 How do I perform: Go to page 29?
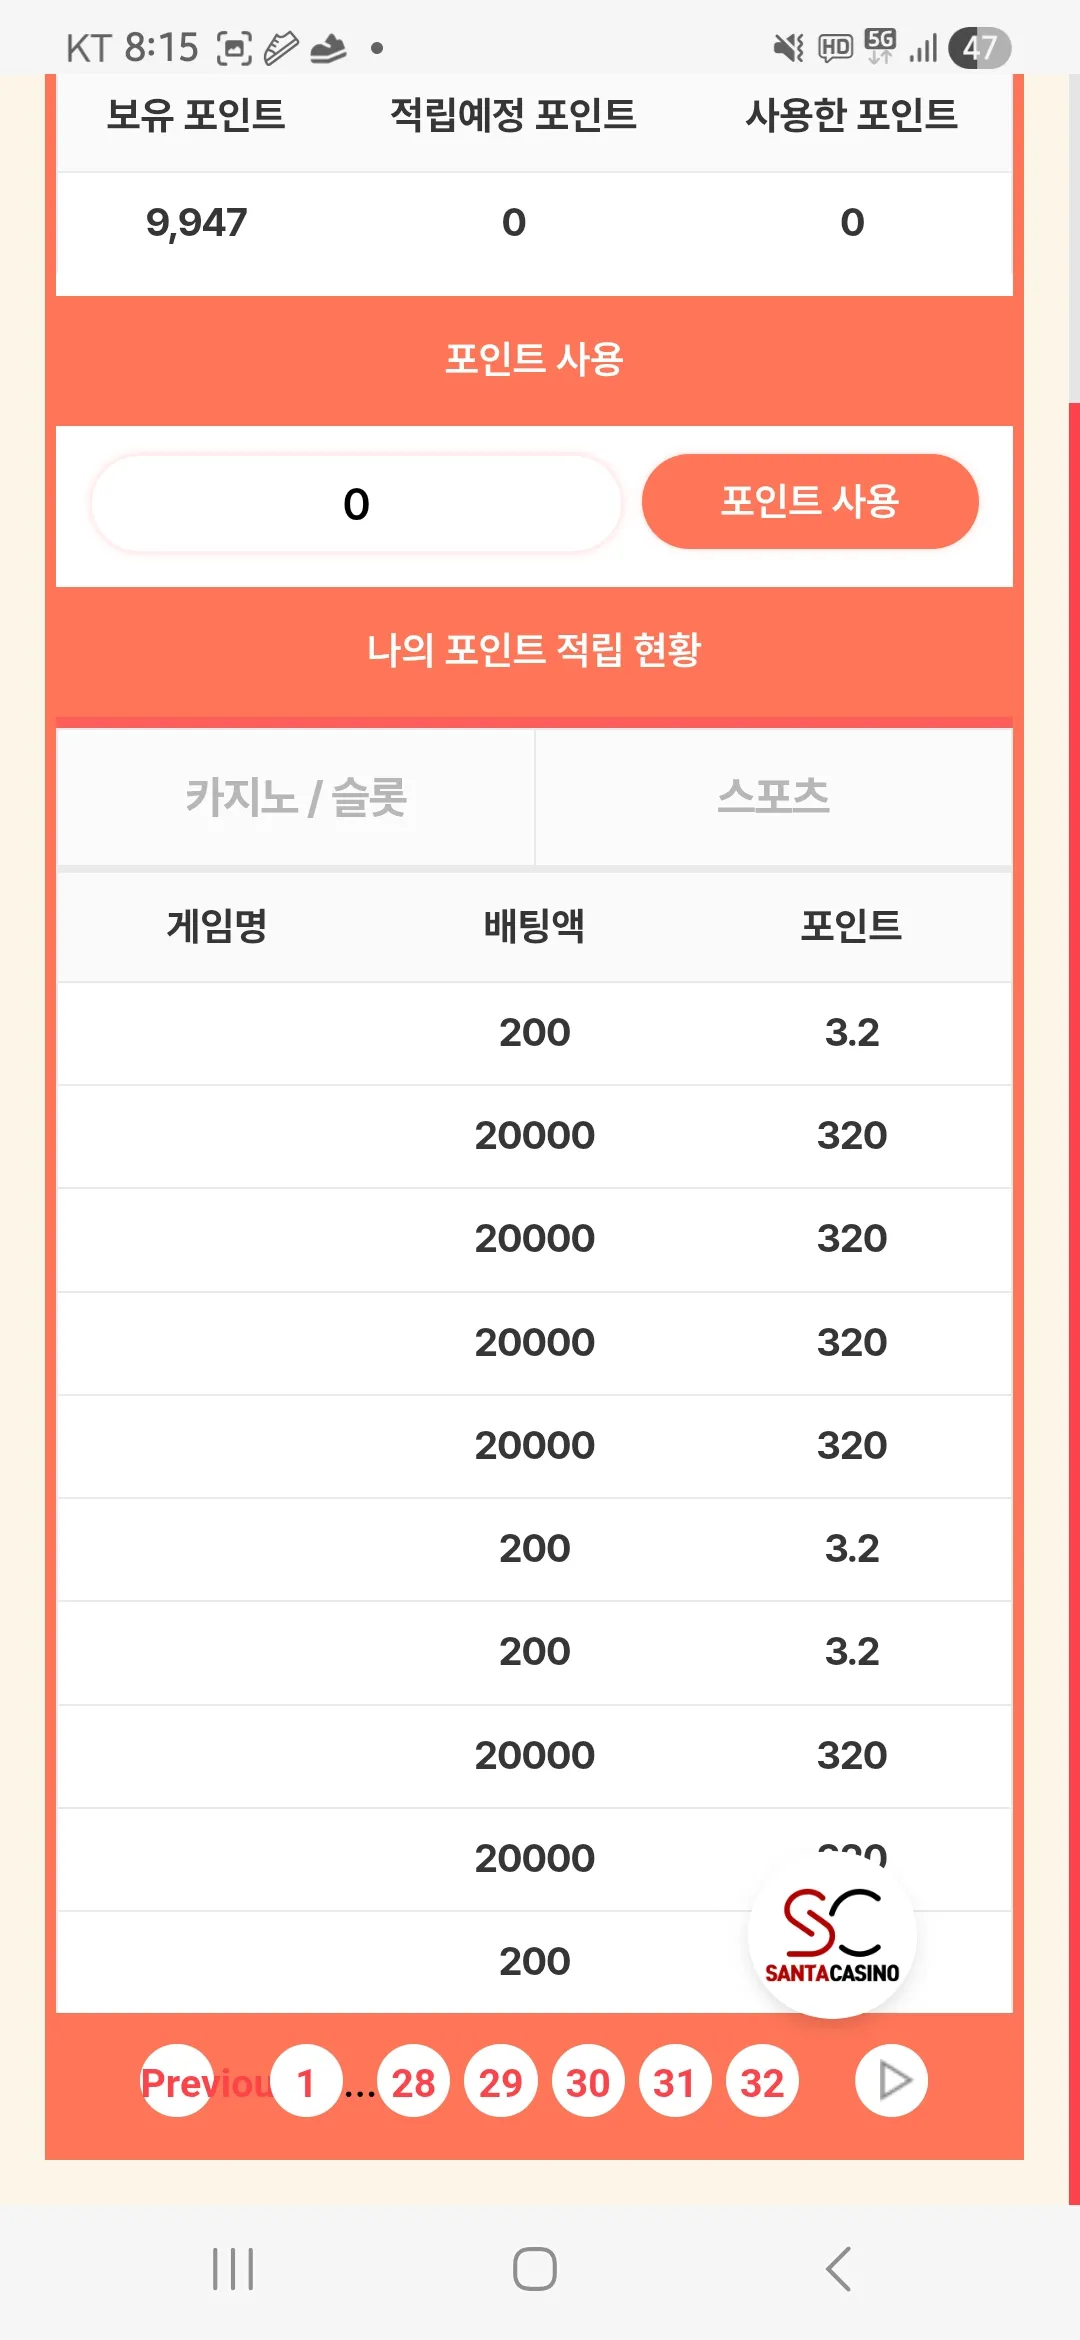[500, 2081]
